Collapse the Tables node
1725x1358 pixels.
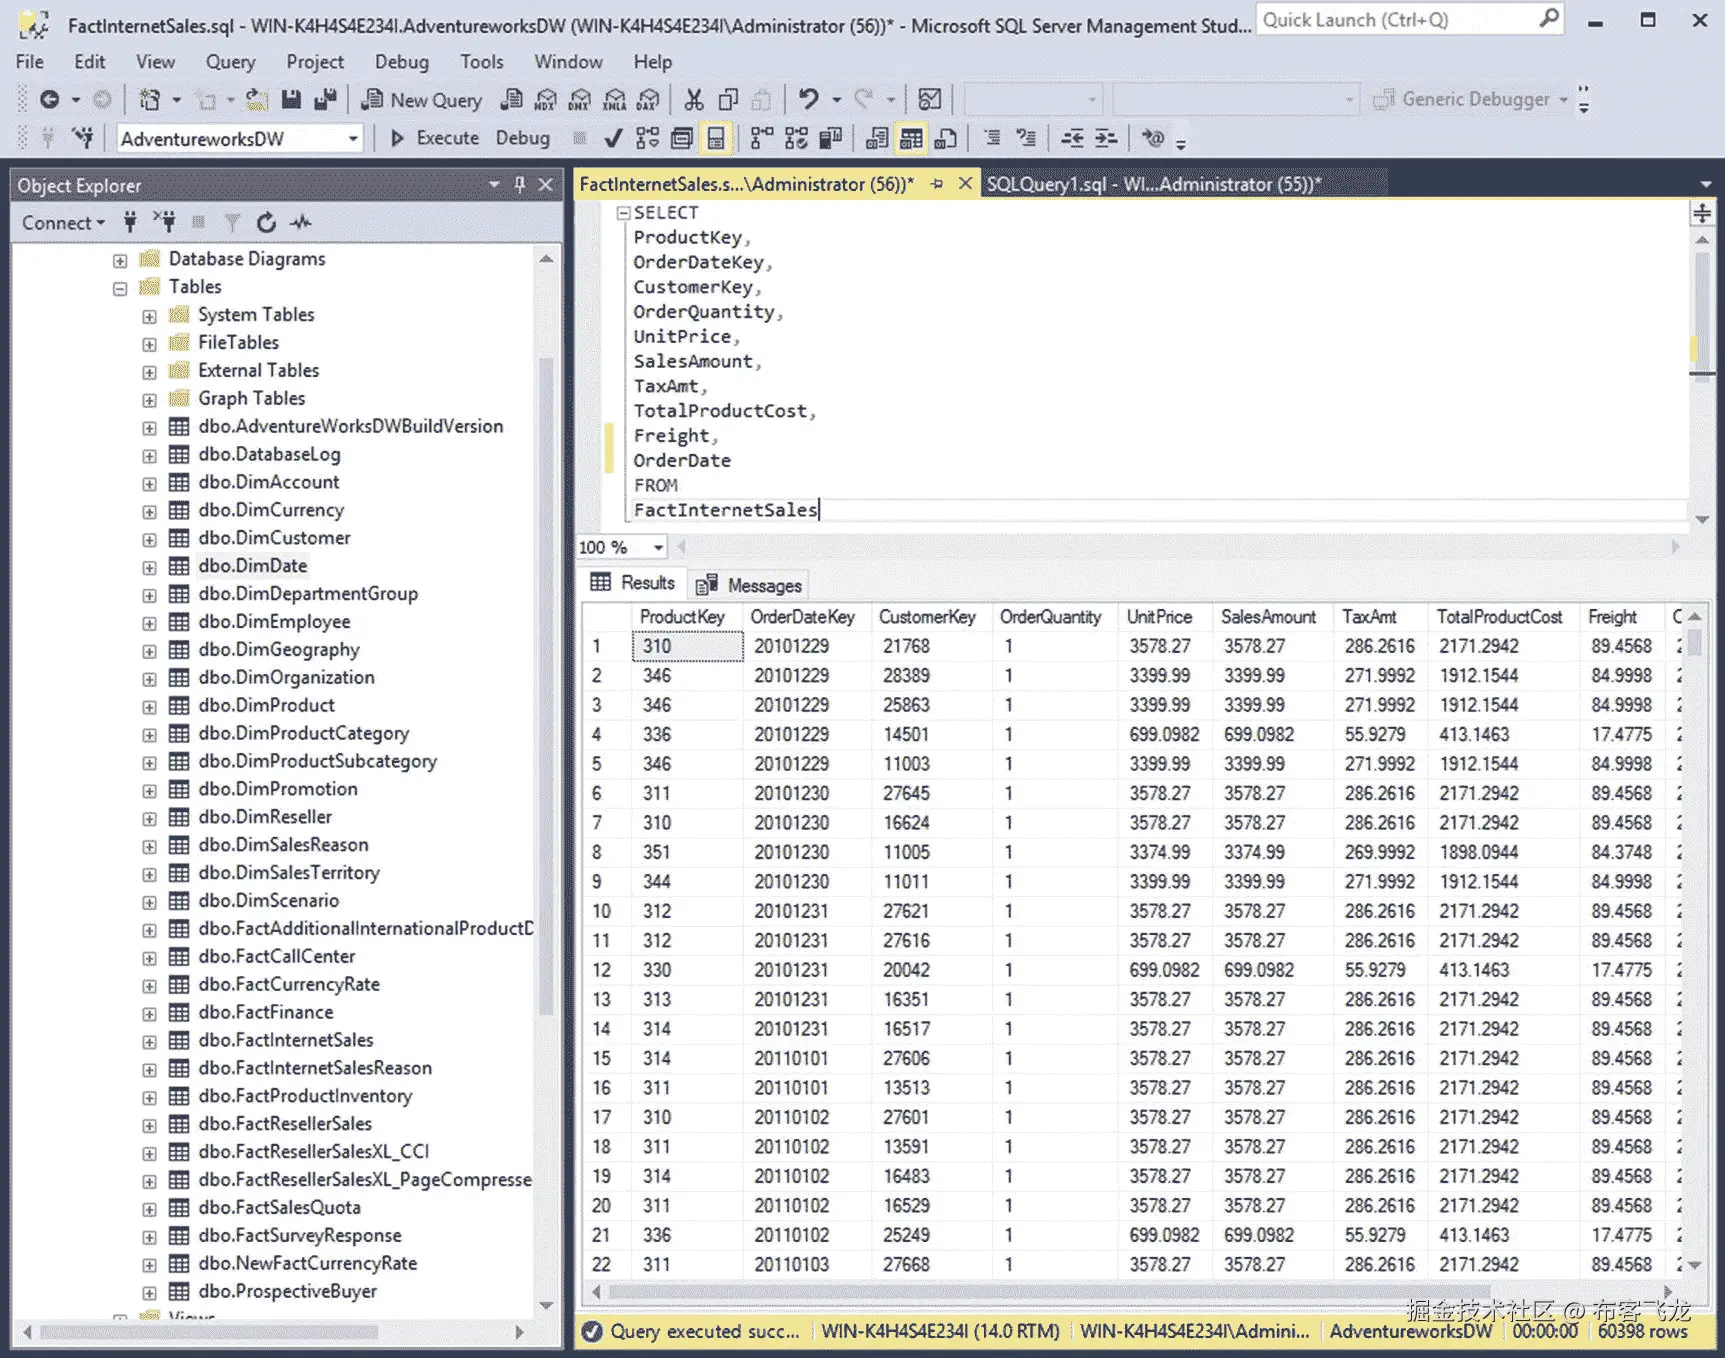120,287
